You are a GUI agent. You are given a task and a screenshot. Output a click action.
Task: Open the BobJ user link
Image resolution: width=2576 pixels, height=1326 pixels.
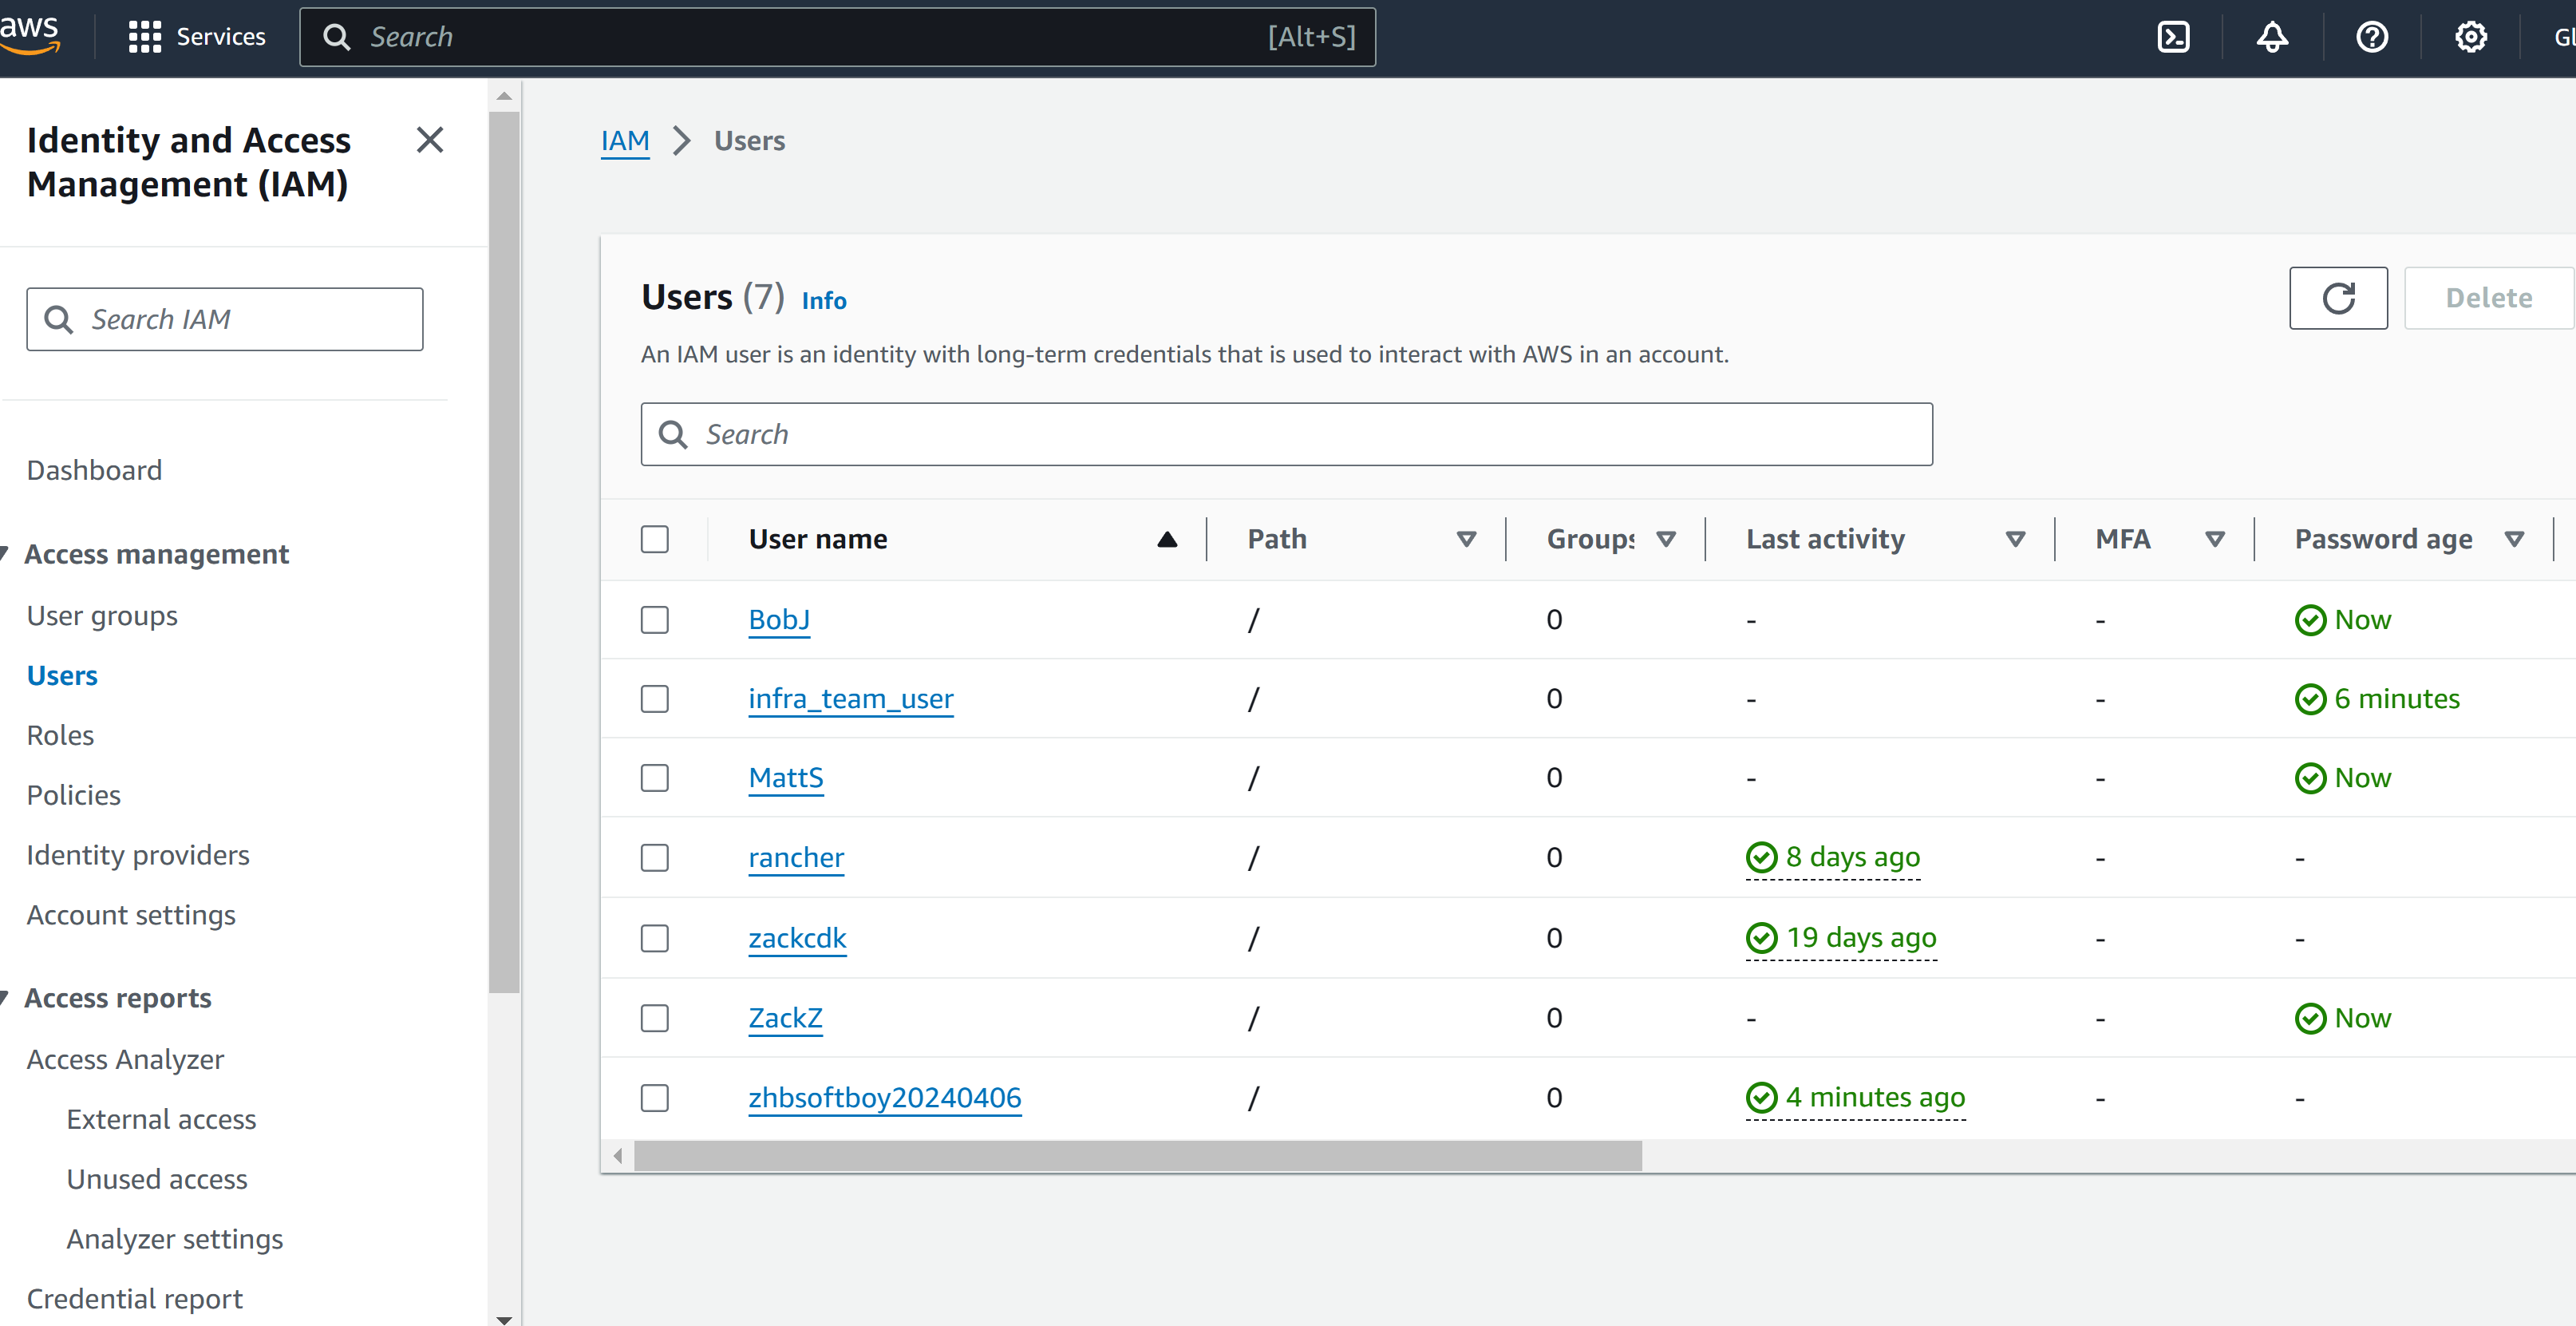779,620
